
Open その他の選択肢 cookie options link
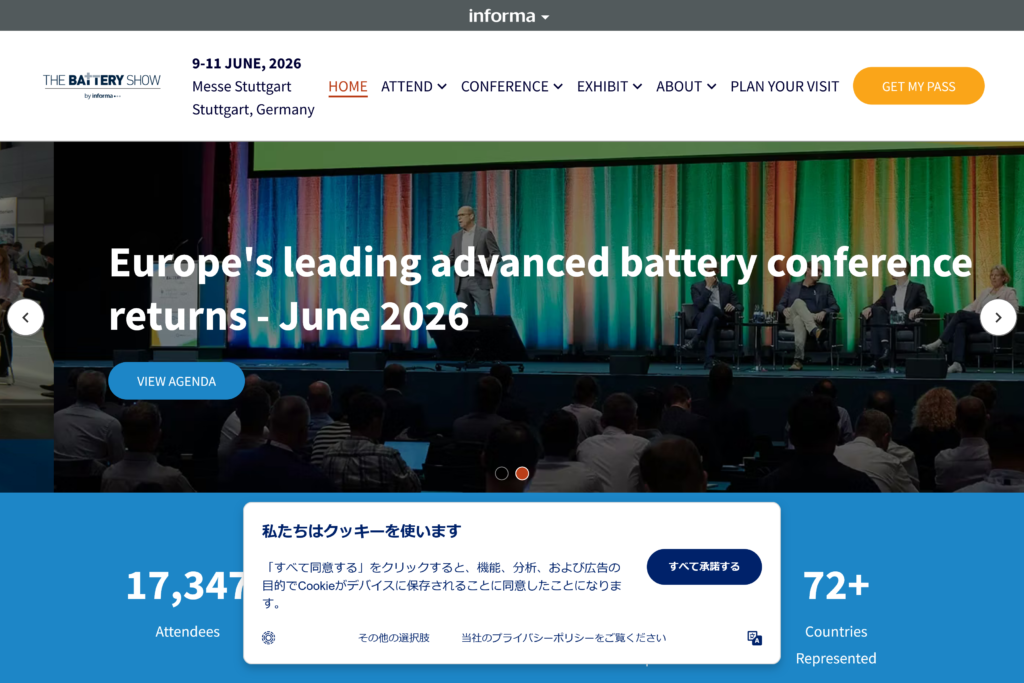[x=394, y=638]
